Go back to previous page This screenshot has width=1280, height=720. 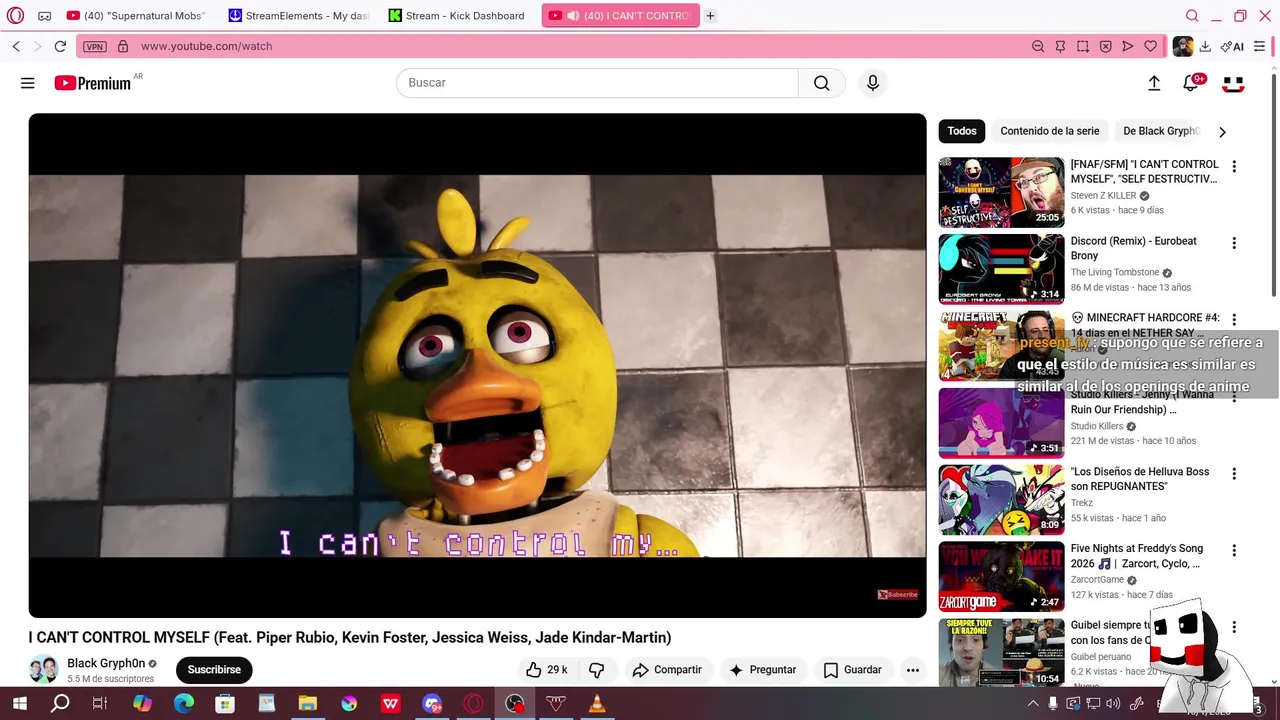pos(16,46)
